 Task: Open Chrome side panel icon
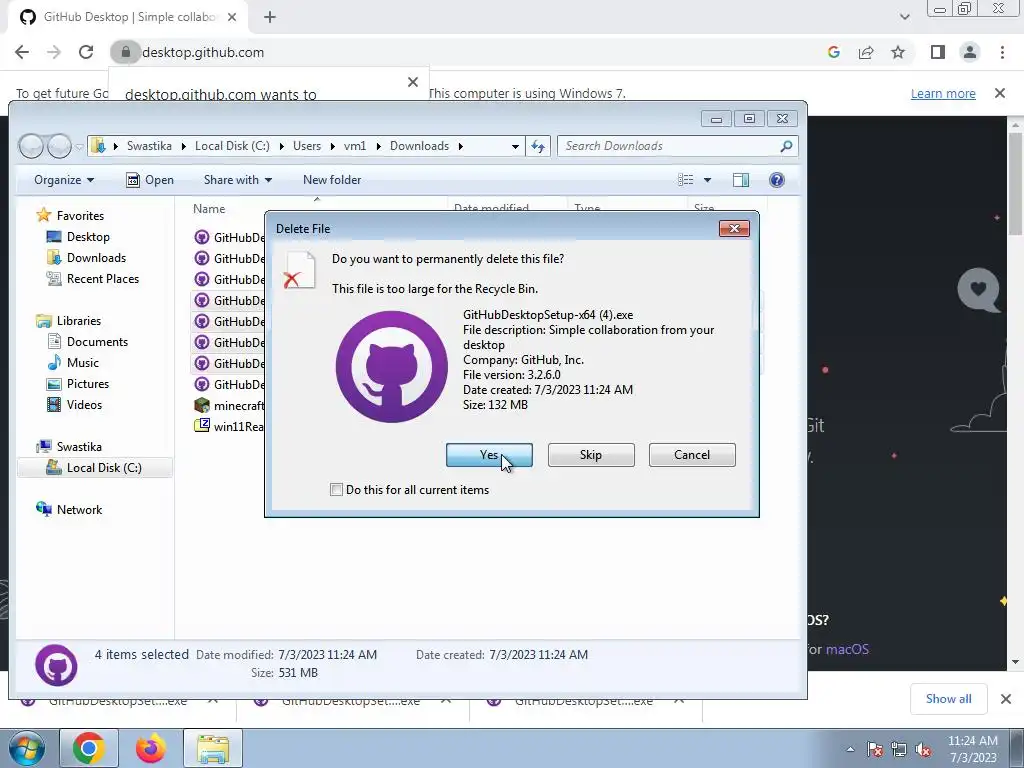point(938,52)
